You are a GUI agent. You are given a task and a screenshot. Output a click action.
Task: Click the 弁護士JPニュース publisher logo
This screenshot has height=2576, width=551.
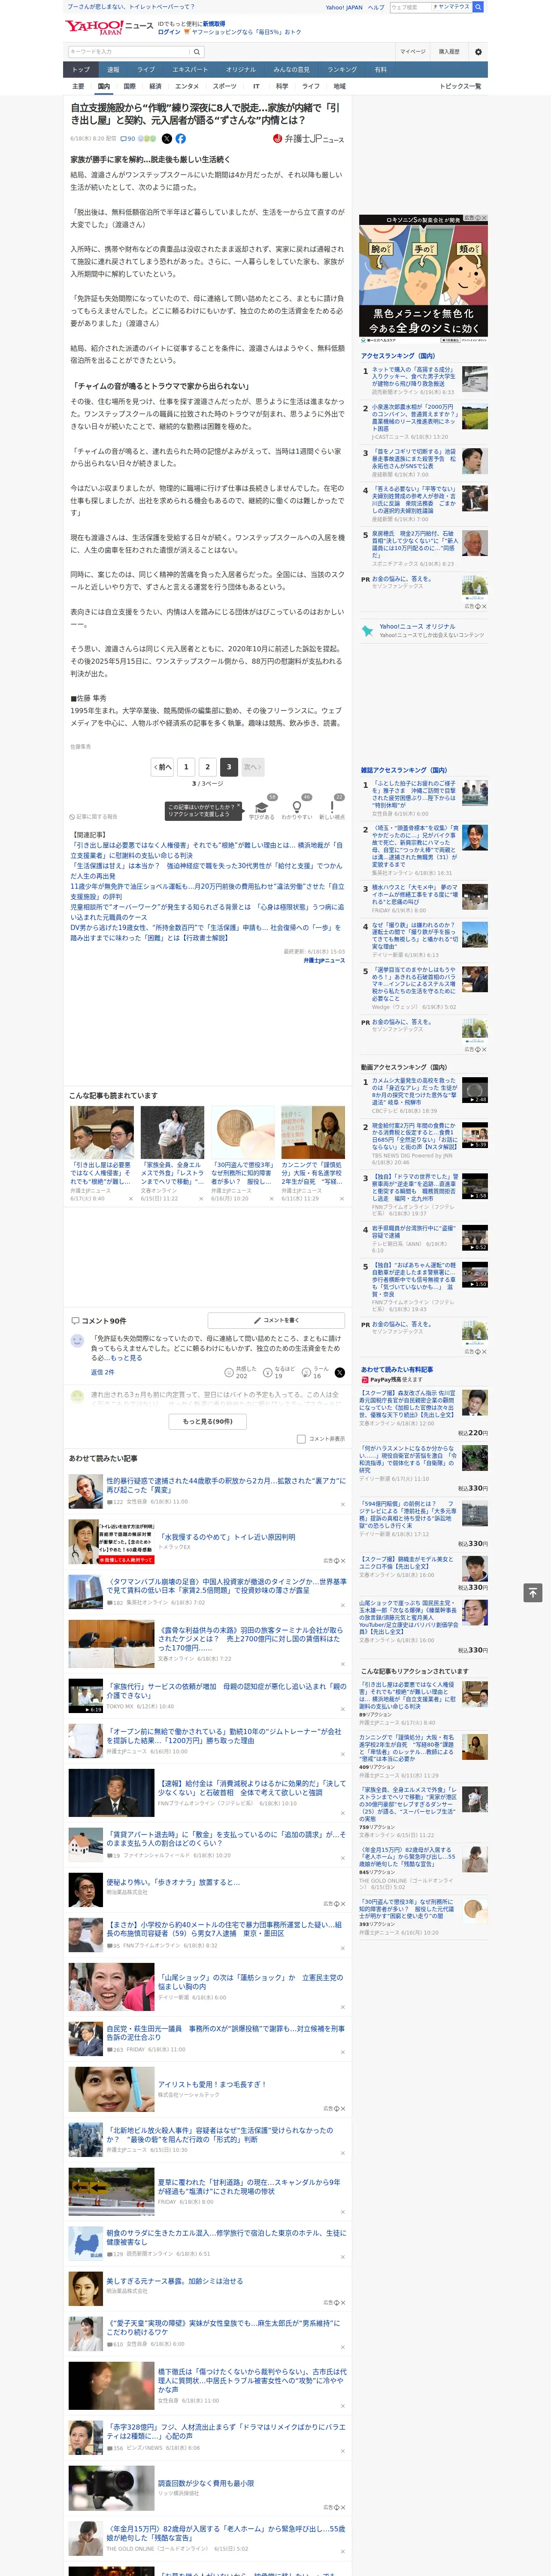[308, 139]
